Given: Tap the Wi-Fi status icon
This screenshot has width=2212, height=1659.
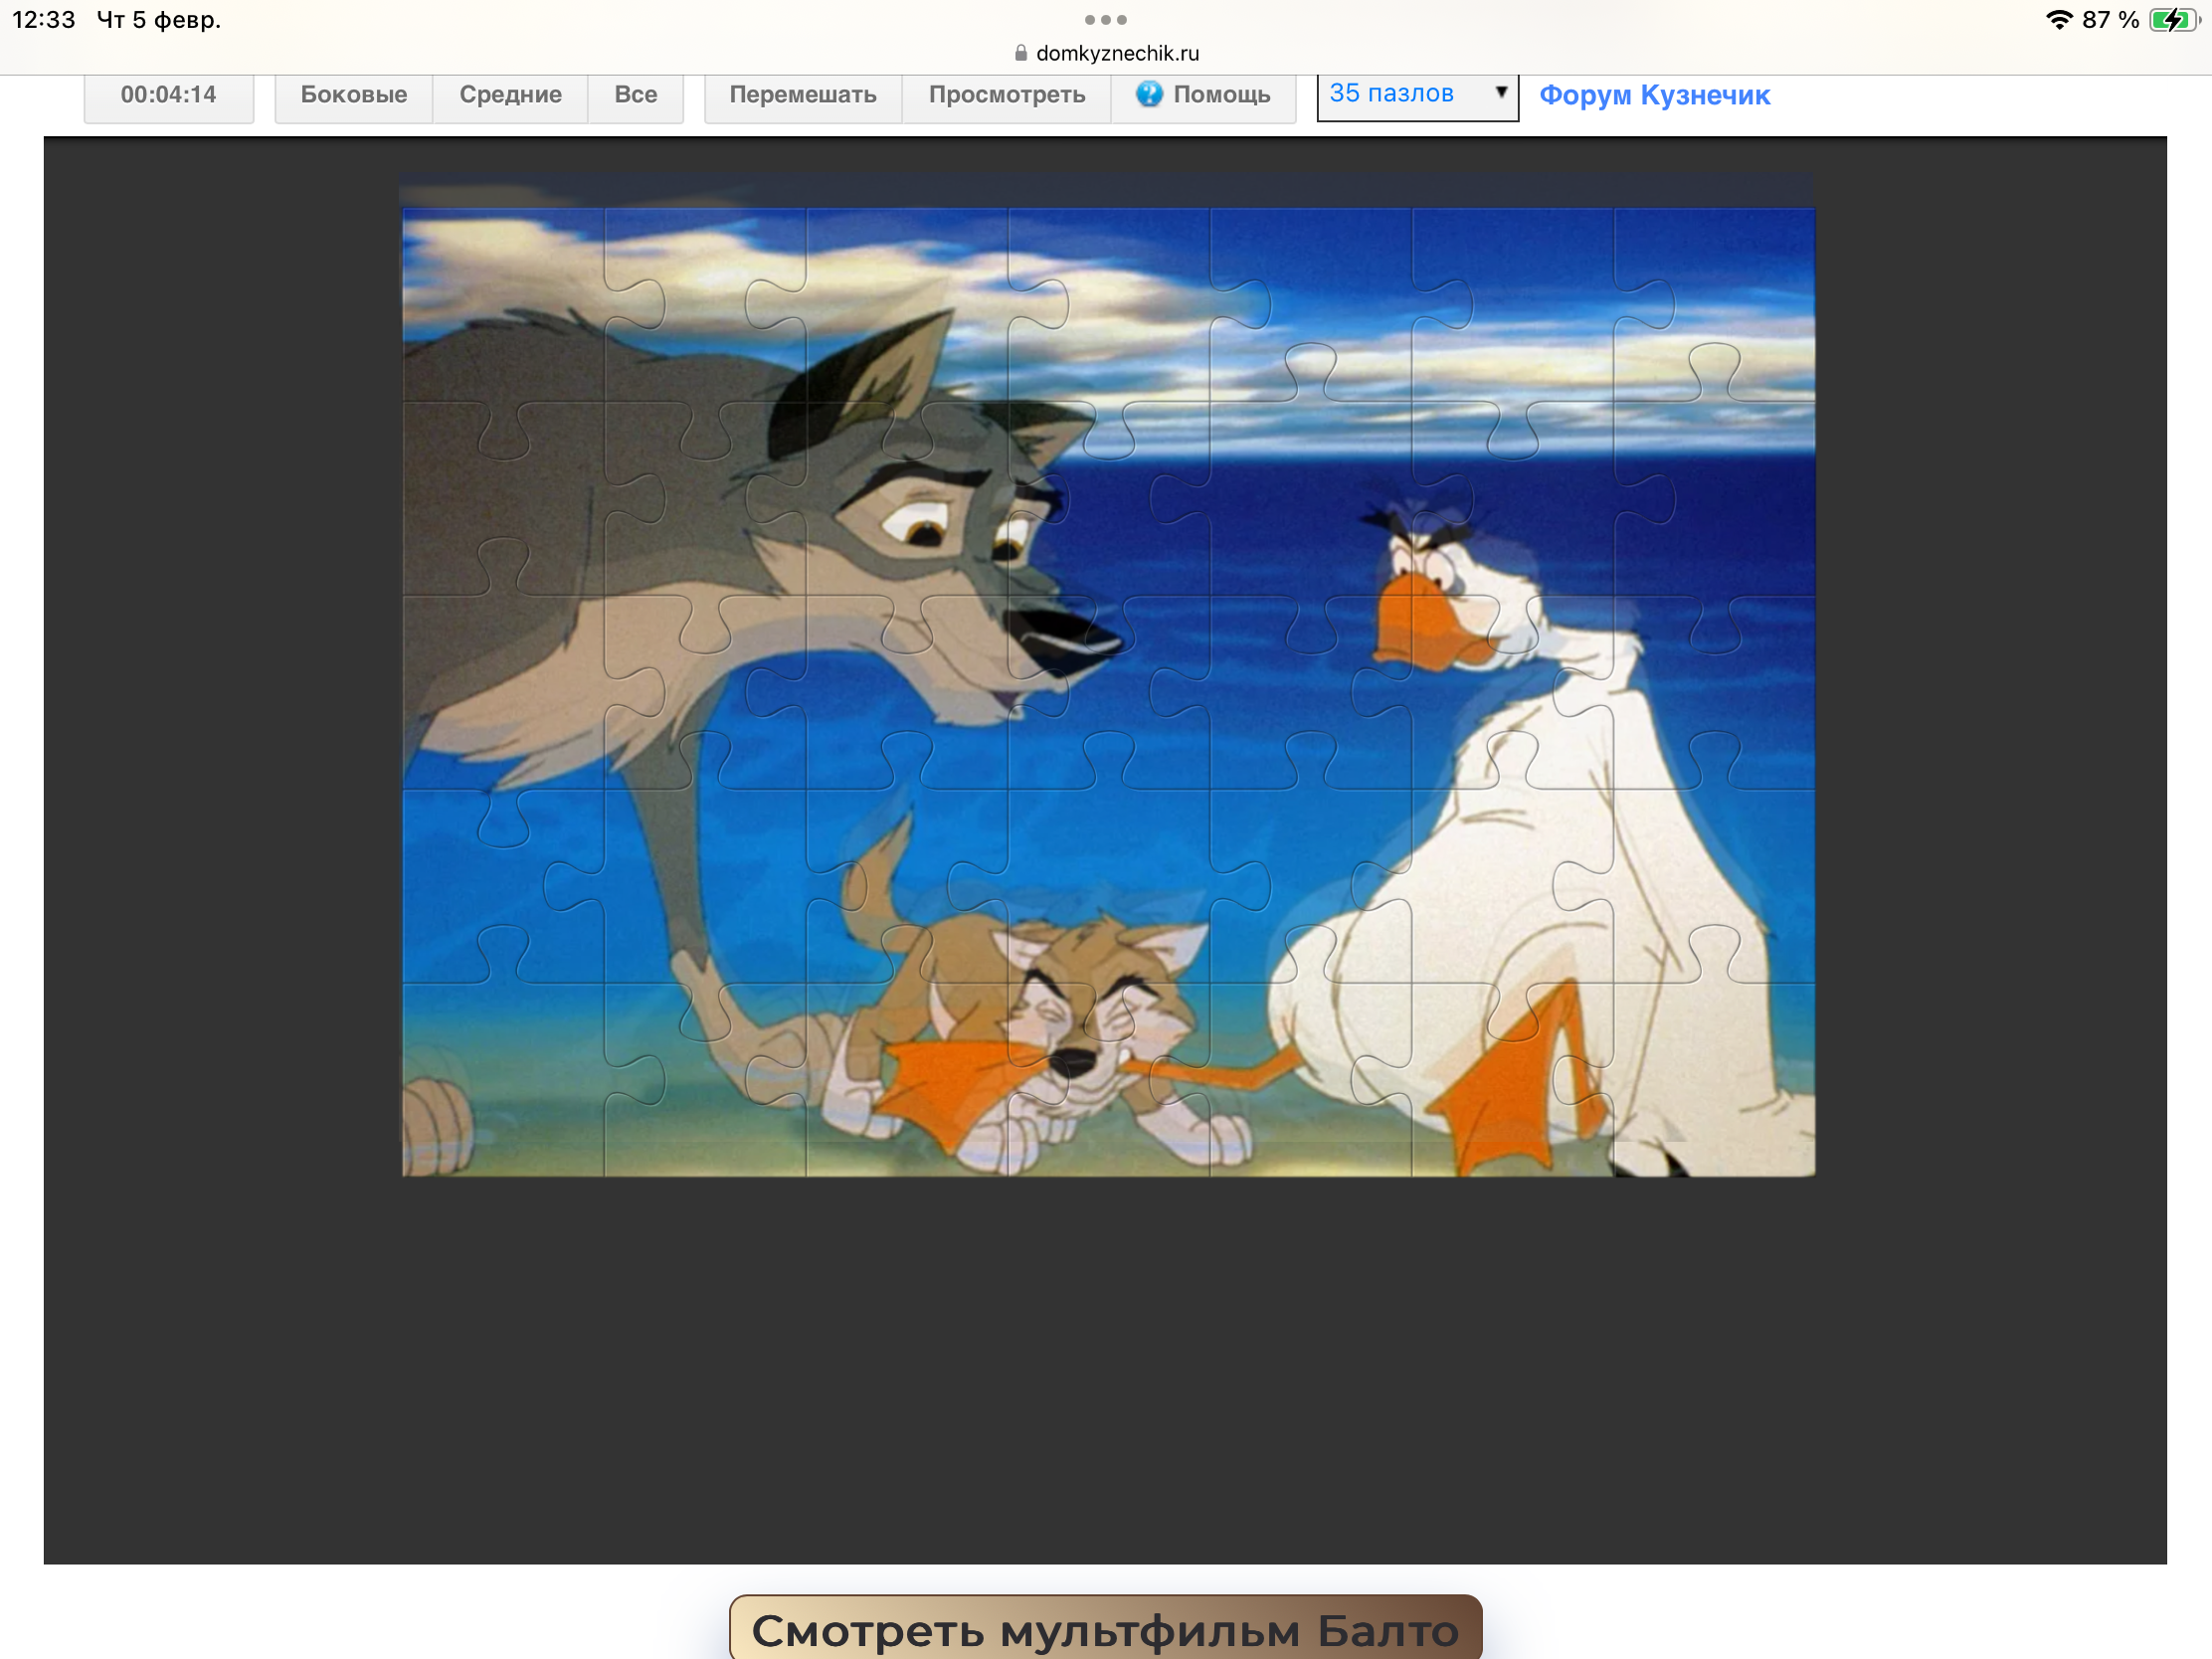Looking at the screenshot, I should (x=2058, y=20).
